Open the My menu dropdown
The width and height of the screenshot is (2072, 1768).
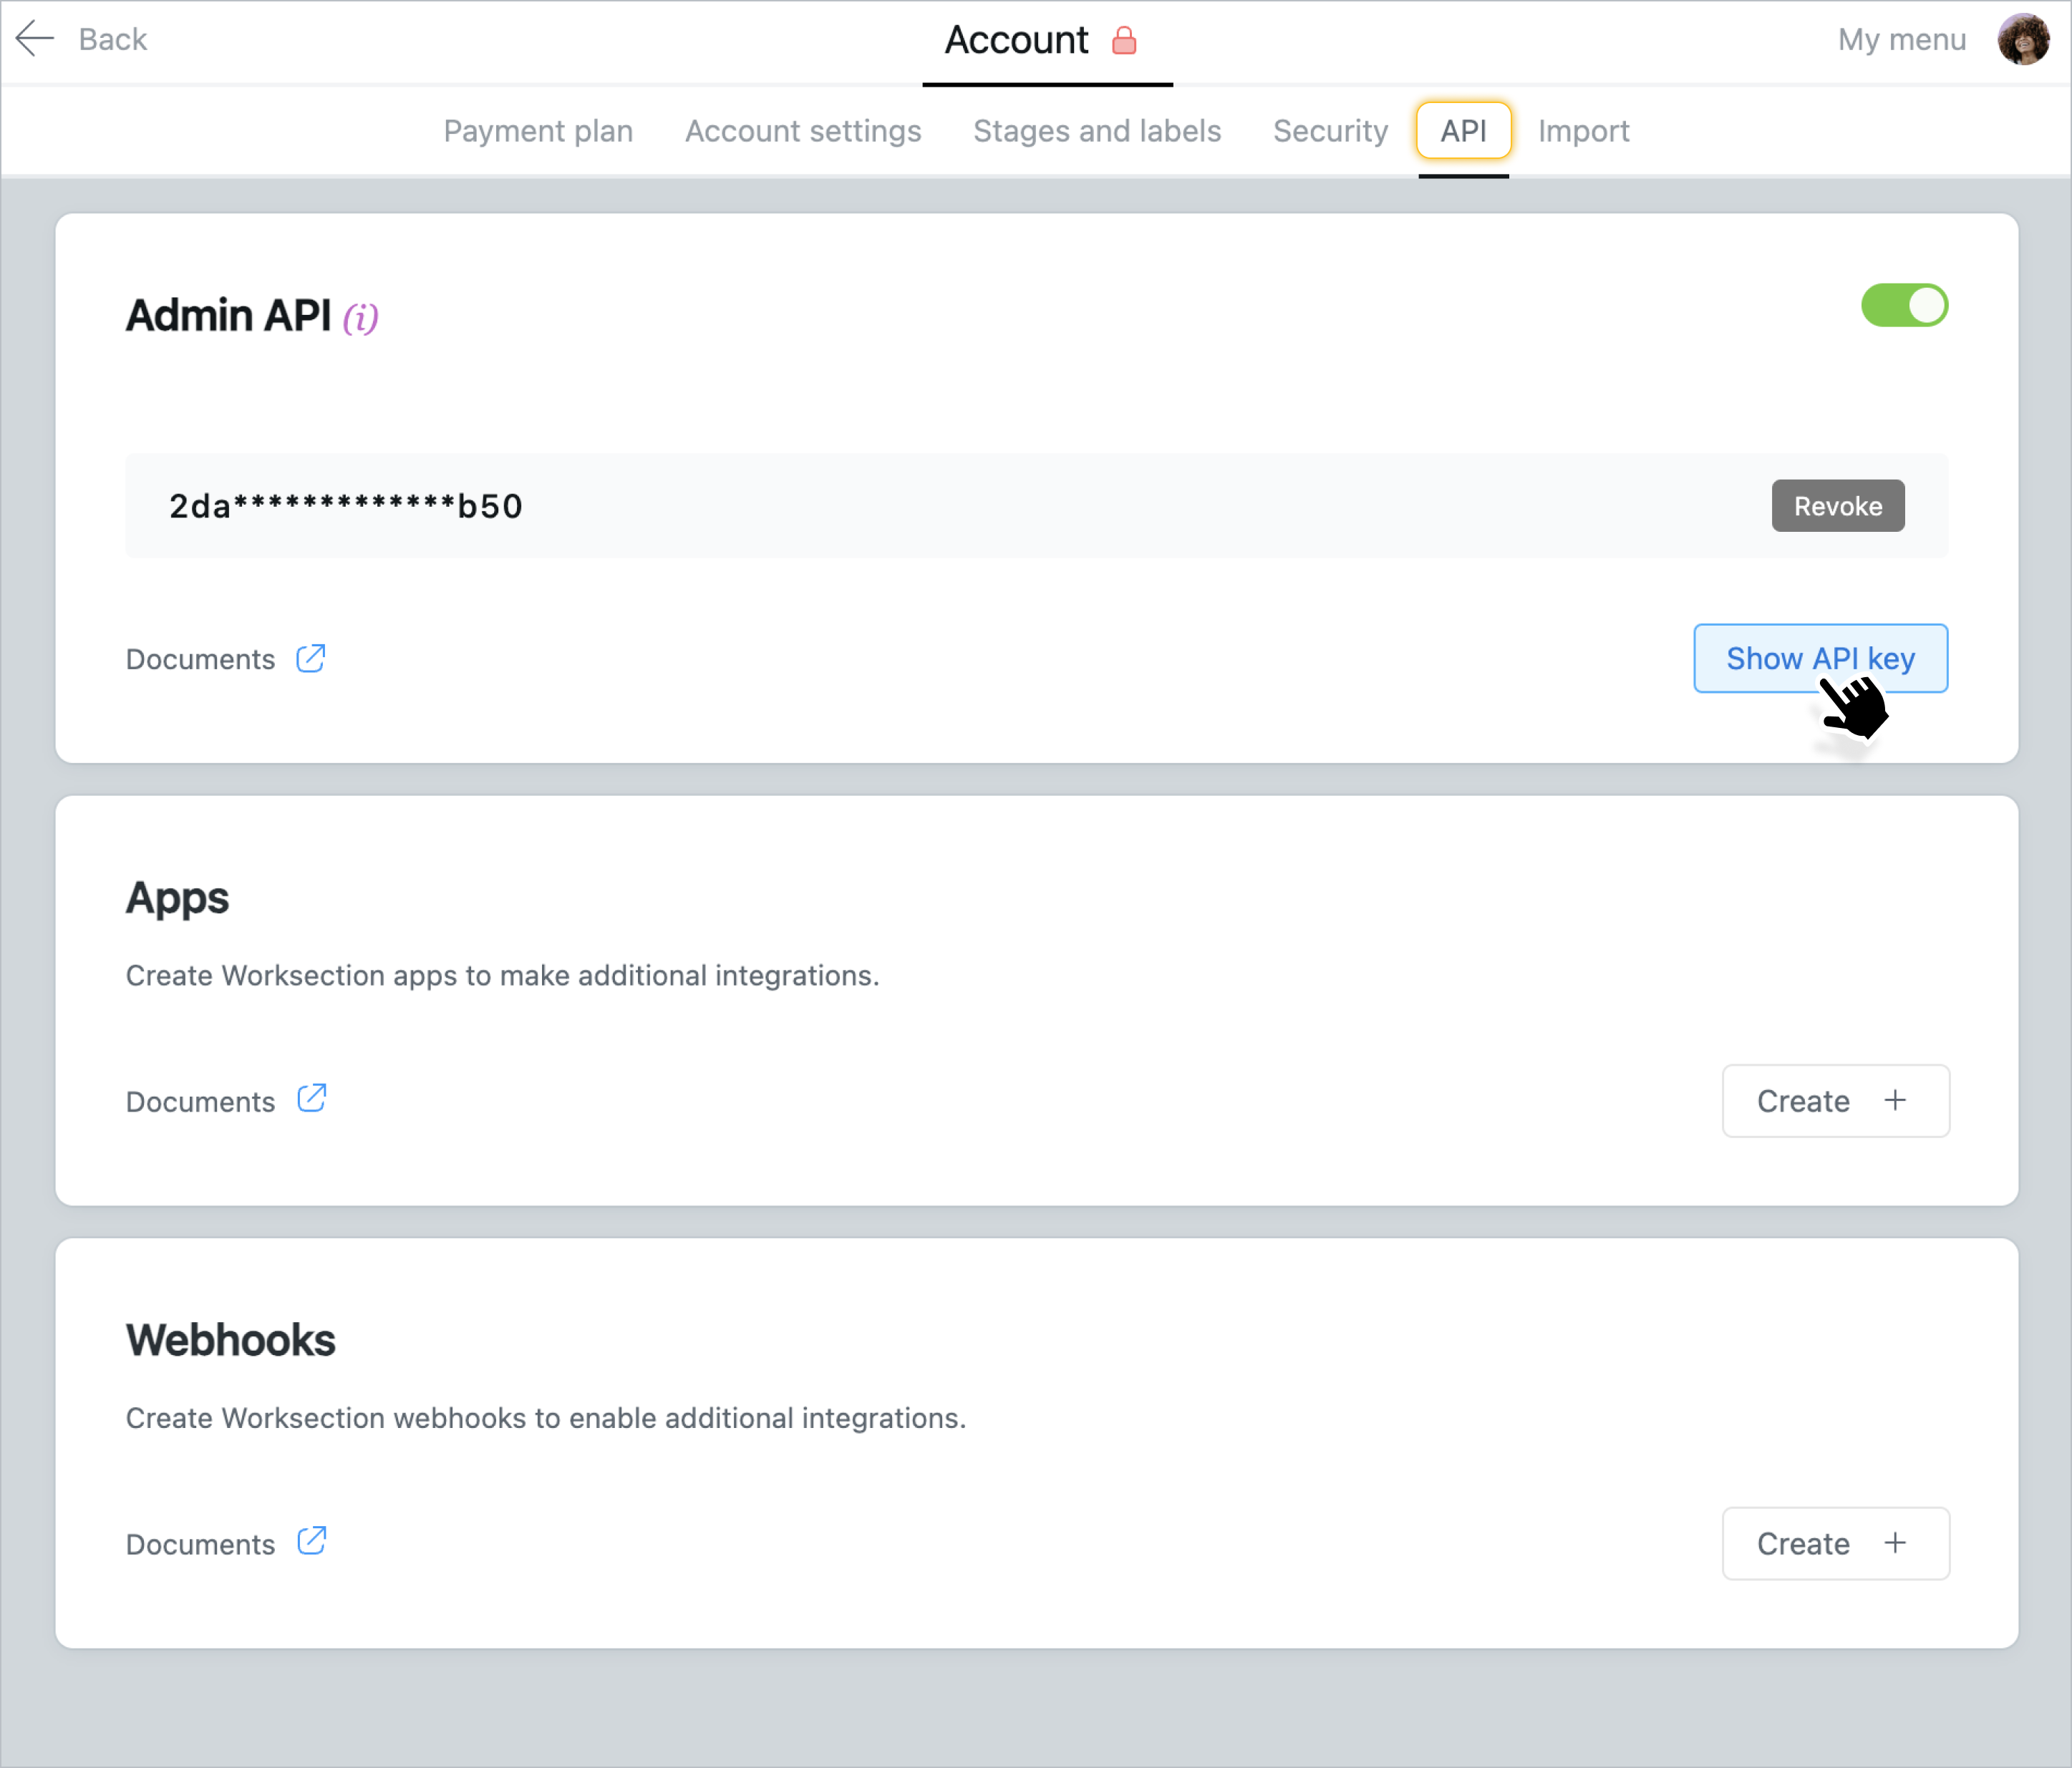pos(1901,39)
